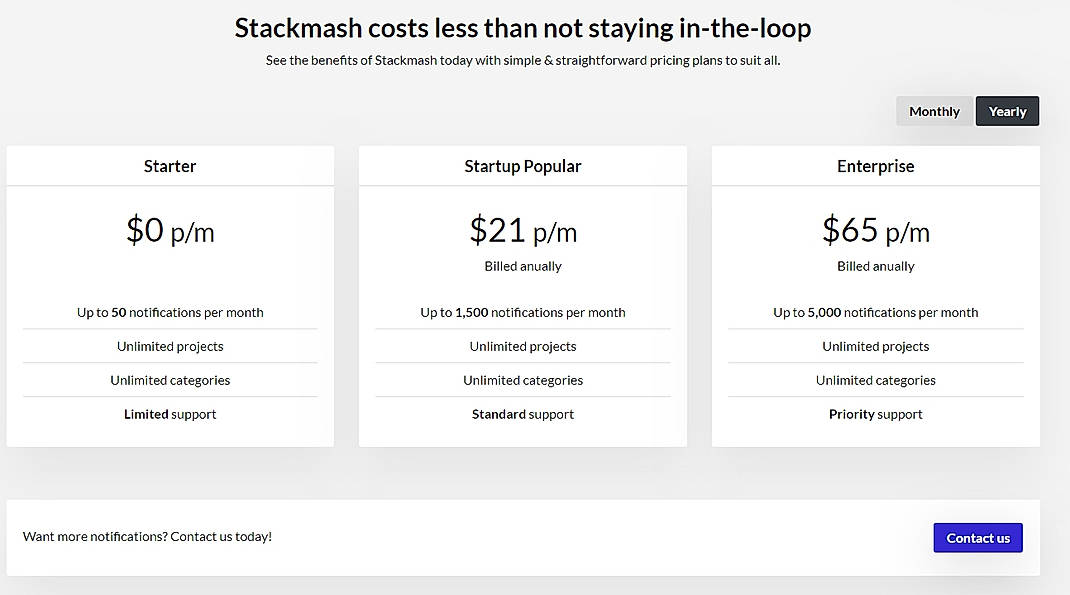Click the Contact us button
Screen dimensions: 1070x595
click(x=977, y=537)
